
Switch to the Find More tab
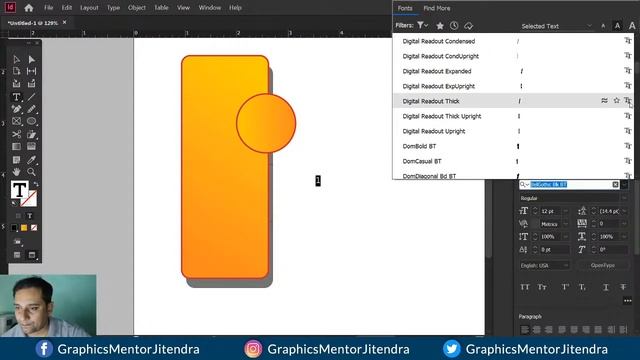click(437, 8)
